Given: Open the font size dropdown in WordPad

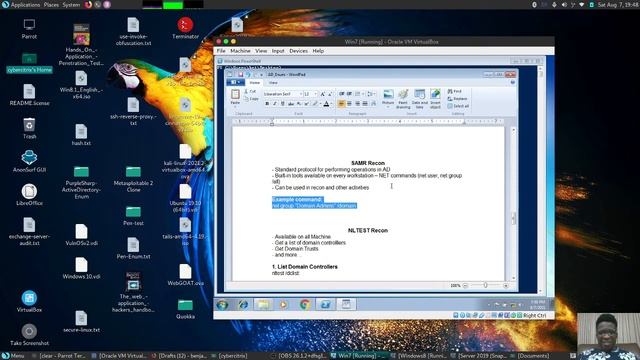Looking at the screenshot, I should (315, 94).
